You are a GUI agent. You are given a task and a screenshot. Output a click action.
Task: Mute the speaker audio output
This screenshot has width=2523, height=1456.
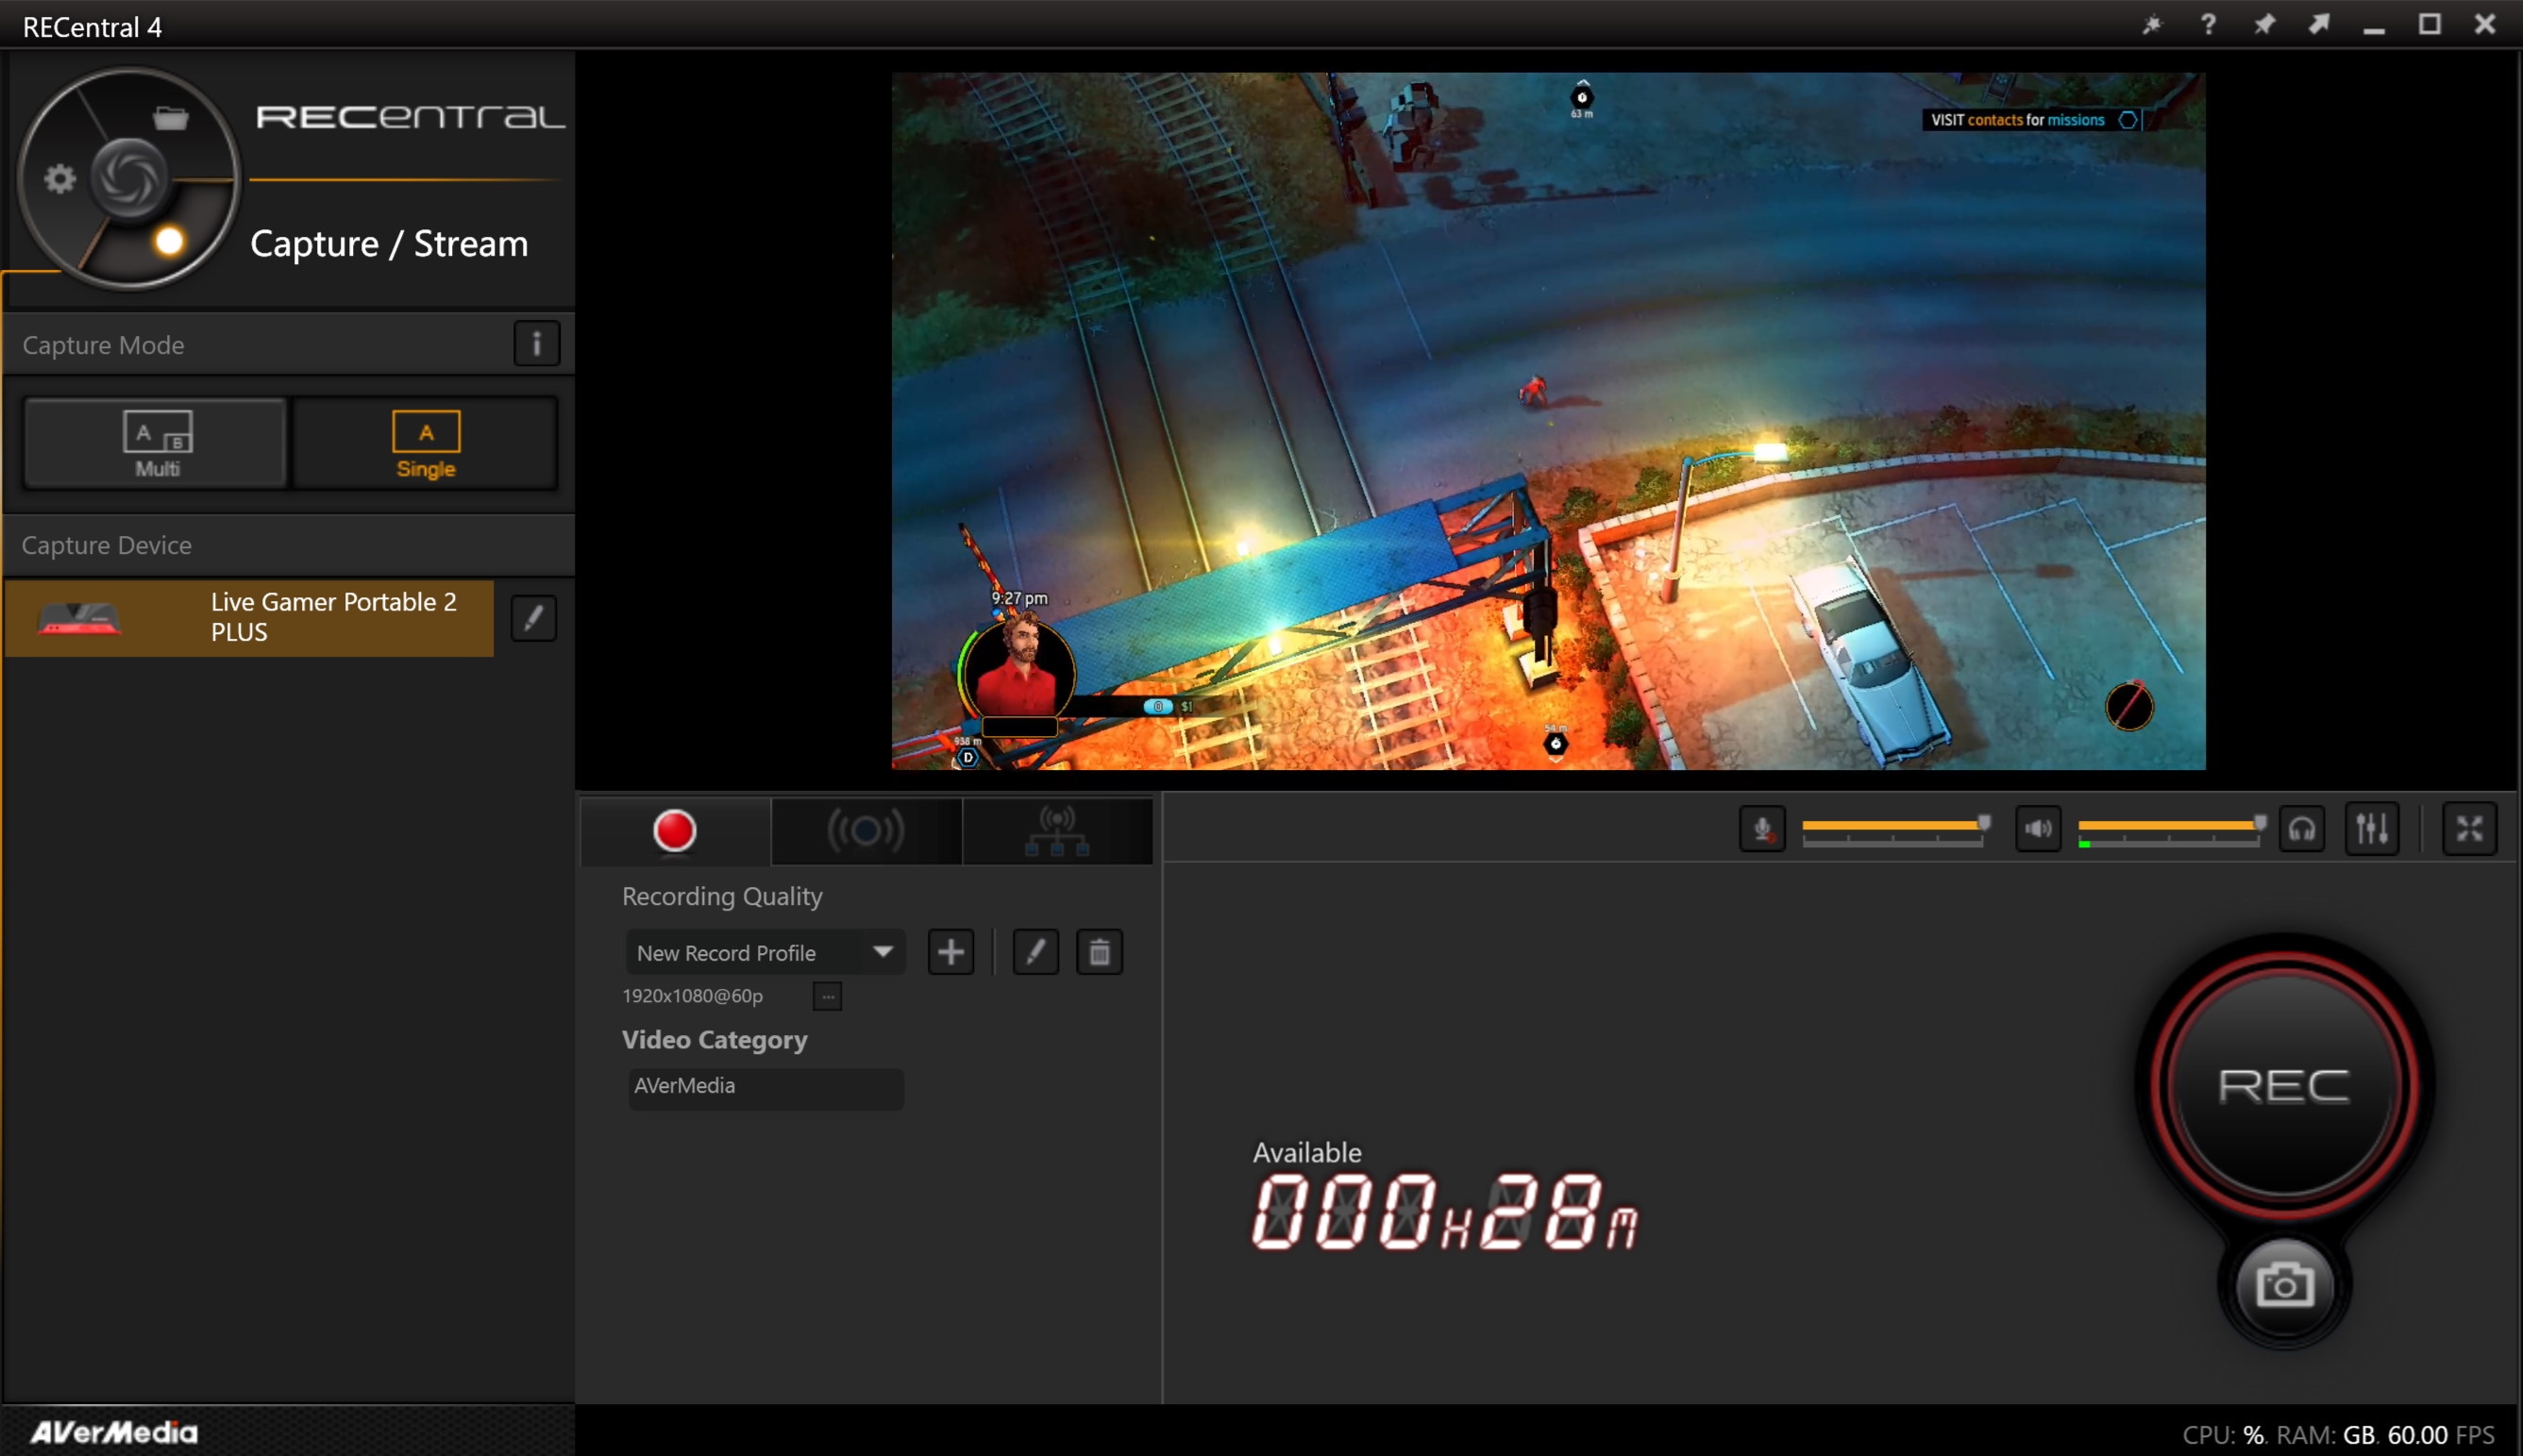[2040, 828]
